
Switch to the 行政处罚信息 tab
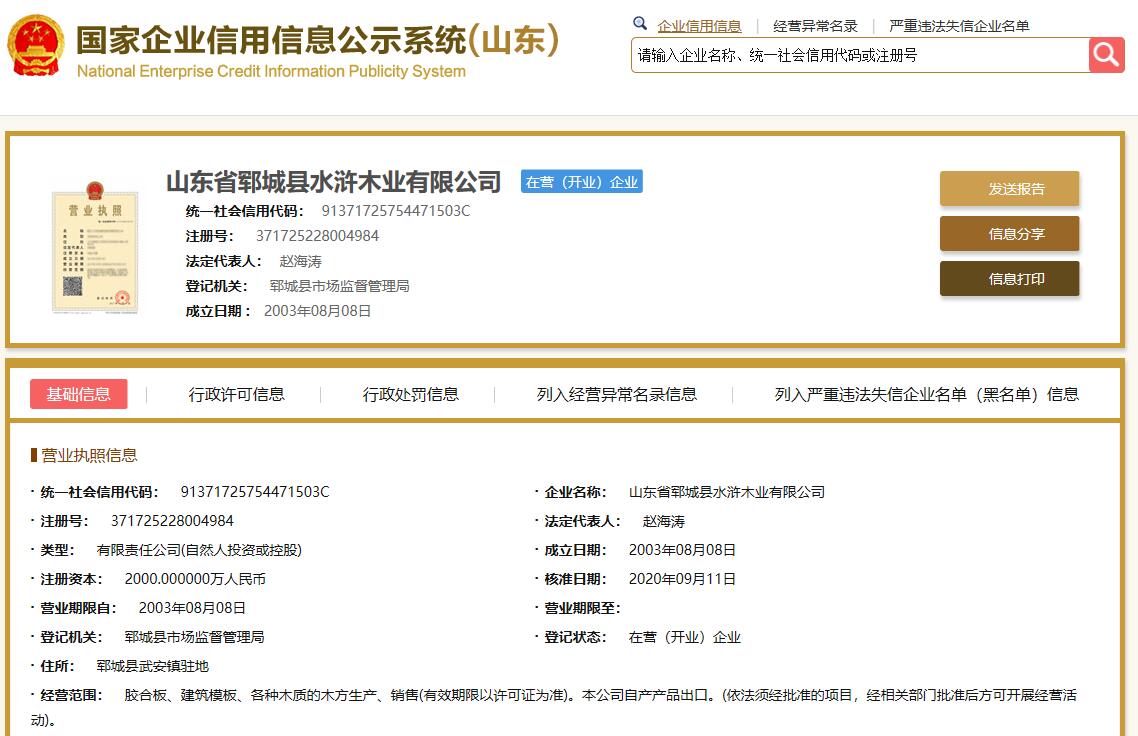[411, 394]
